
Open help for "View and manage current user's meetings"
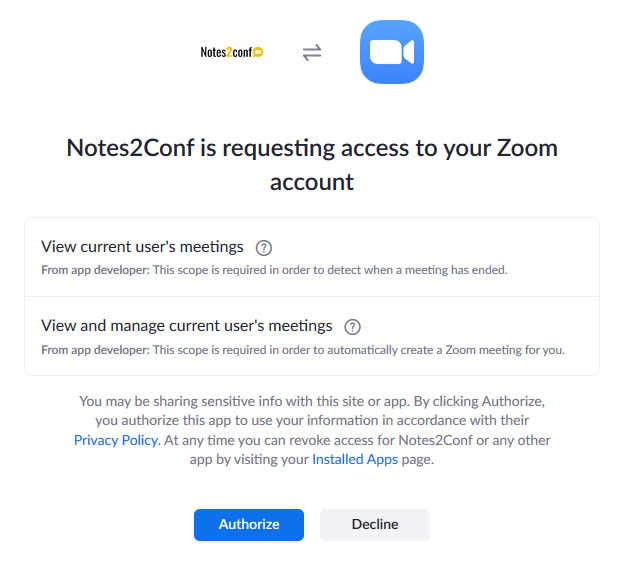point(352,326)
